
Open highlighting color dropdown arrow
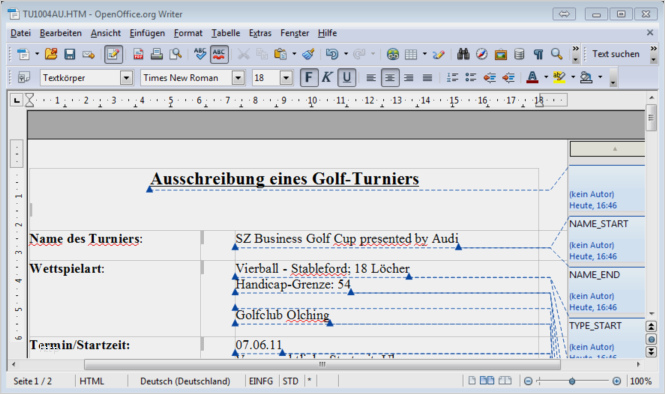click(x=573, y=77)
